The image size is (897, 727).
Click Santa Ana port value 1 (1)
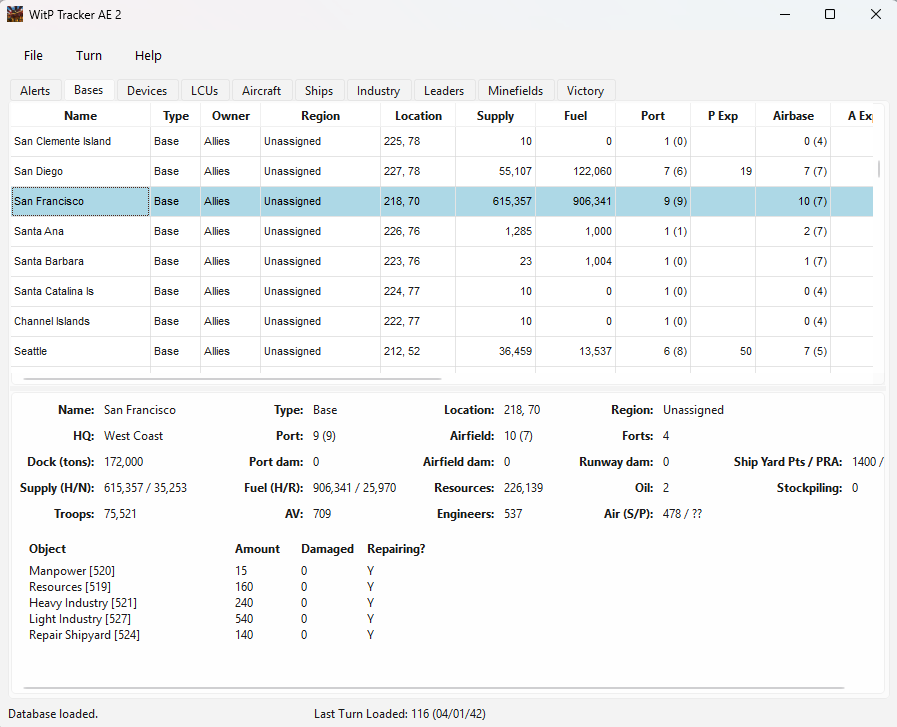(675, 231)
